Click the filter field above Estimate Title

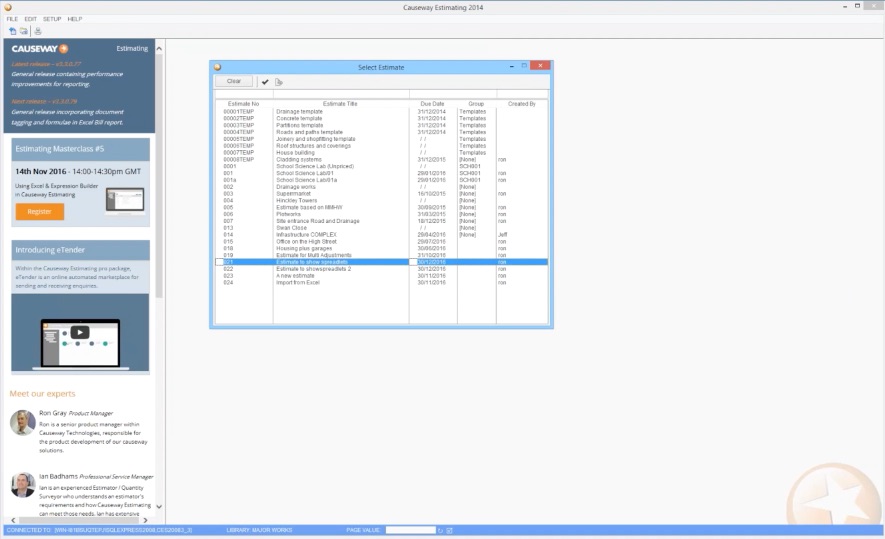pos(341,94)
